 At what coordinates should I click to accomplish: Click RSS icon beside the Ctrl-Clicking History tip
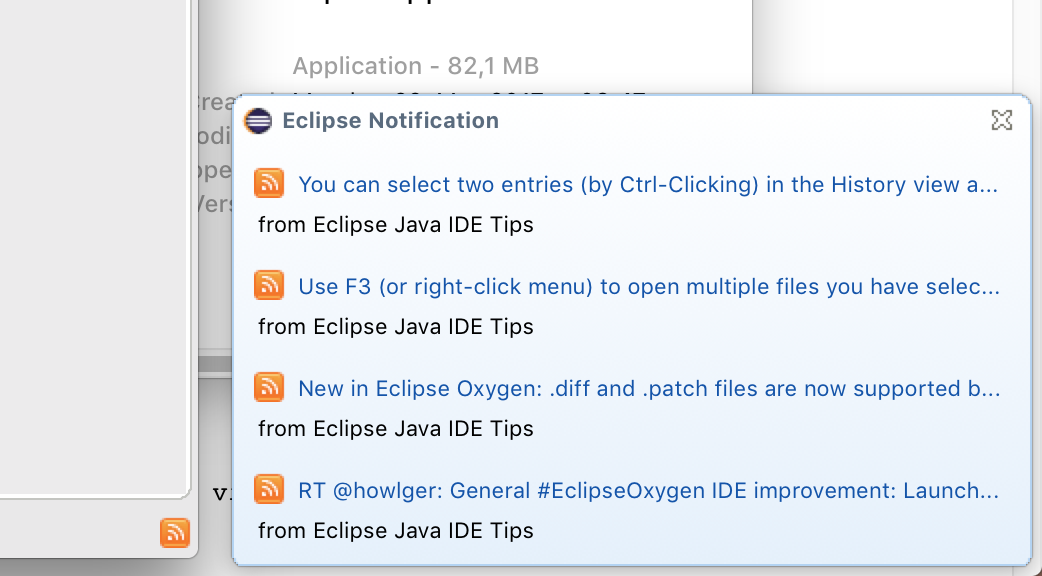pos(270,183)
